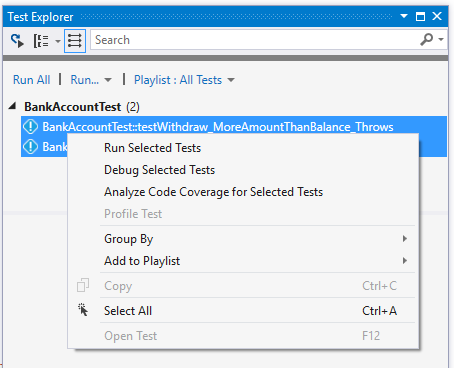Open the Group By icon's dropdown arrow
This screenshot has height=368, width=454.
(x=58, y=41)
